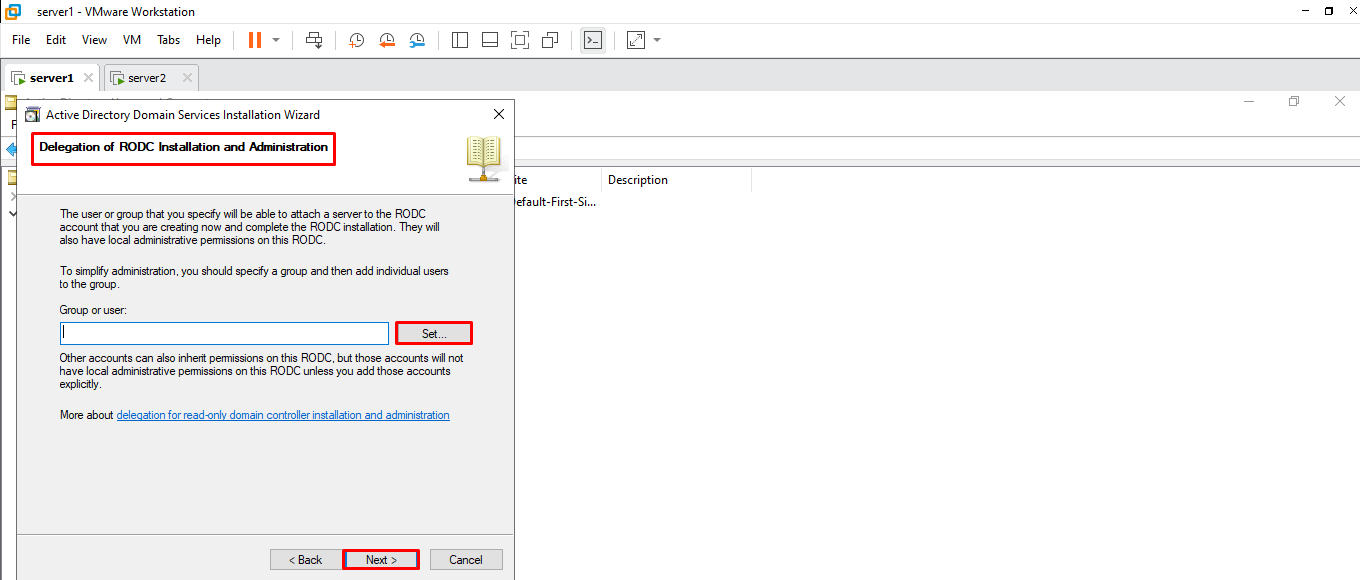The width and height of the screenshot is (1360, 580).
Task: Cancel the installation wizard
Action: click(x=466, y=560)
